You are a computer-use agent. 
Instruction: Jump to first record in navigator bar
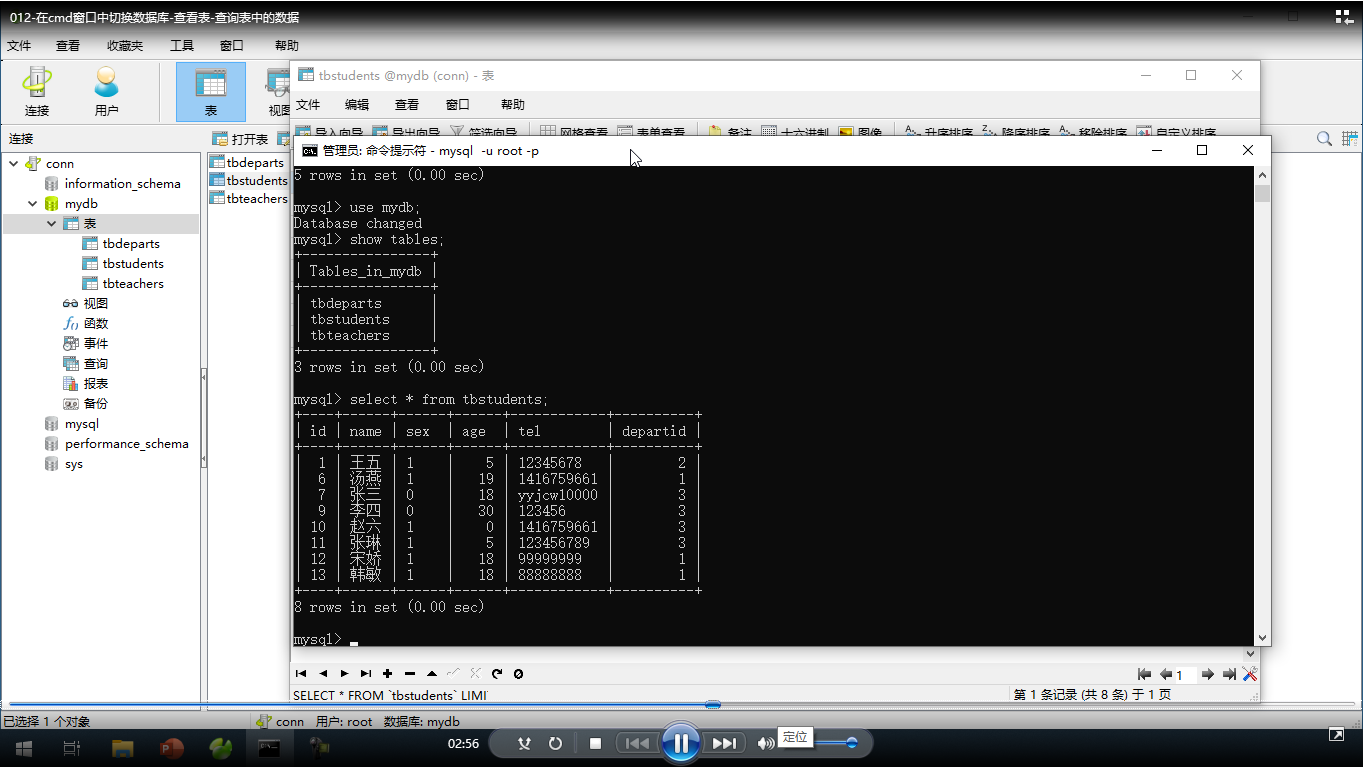click(x=301, y=674)
